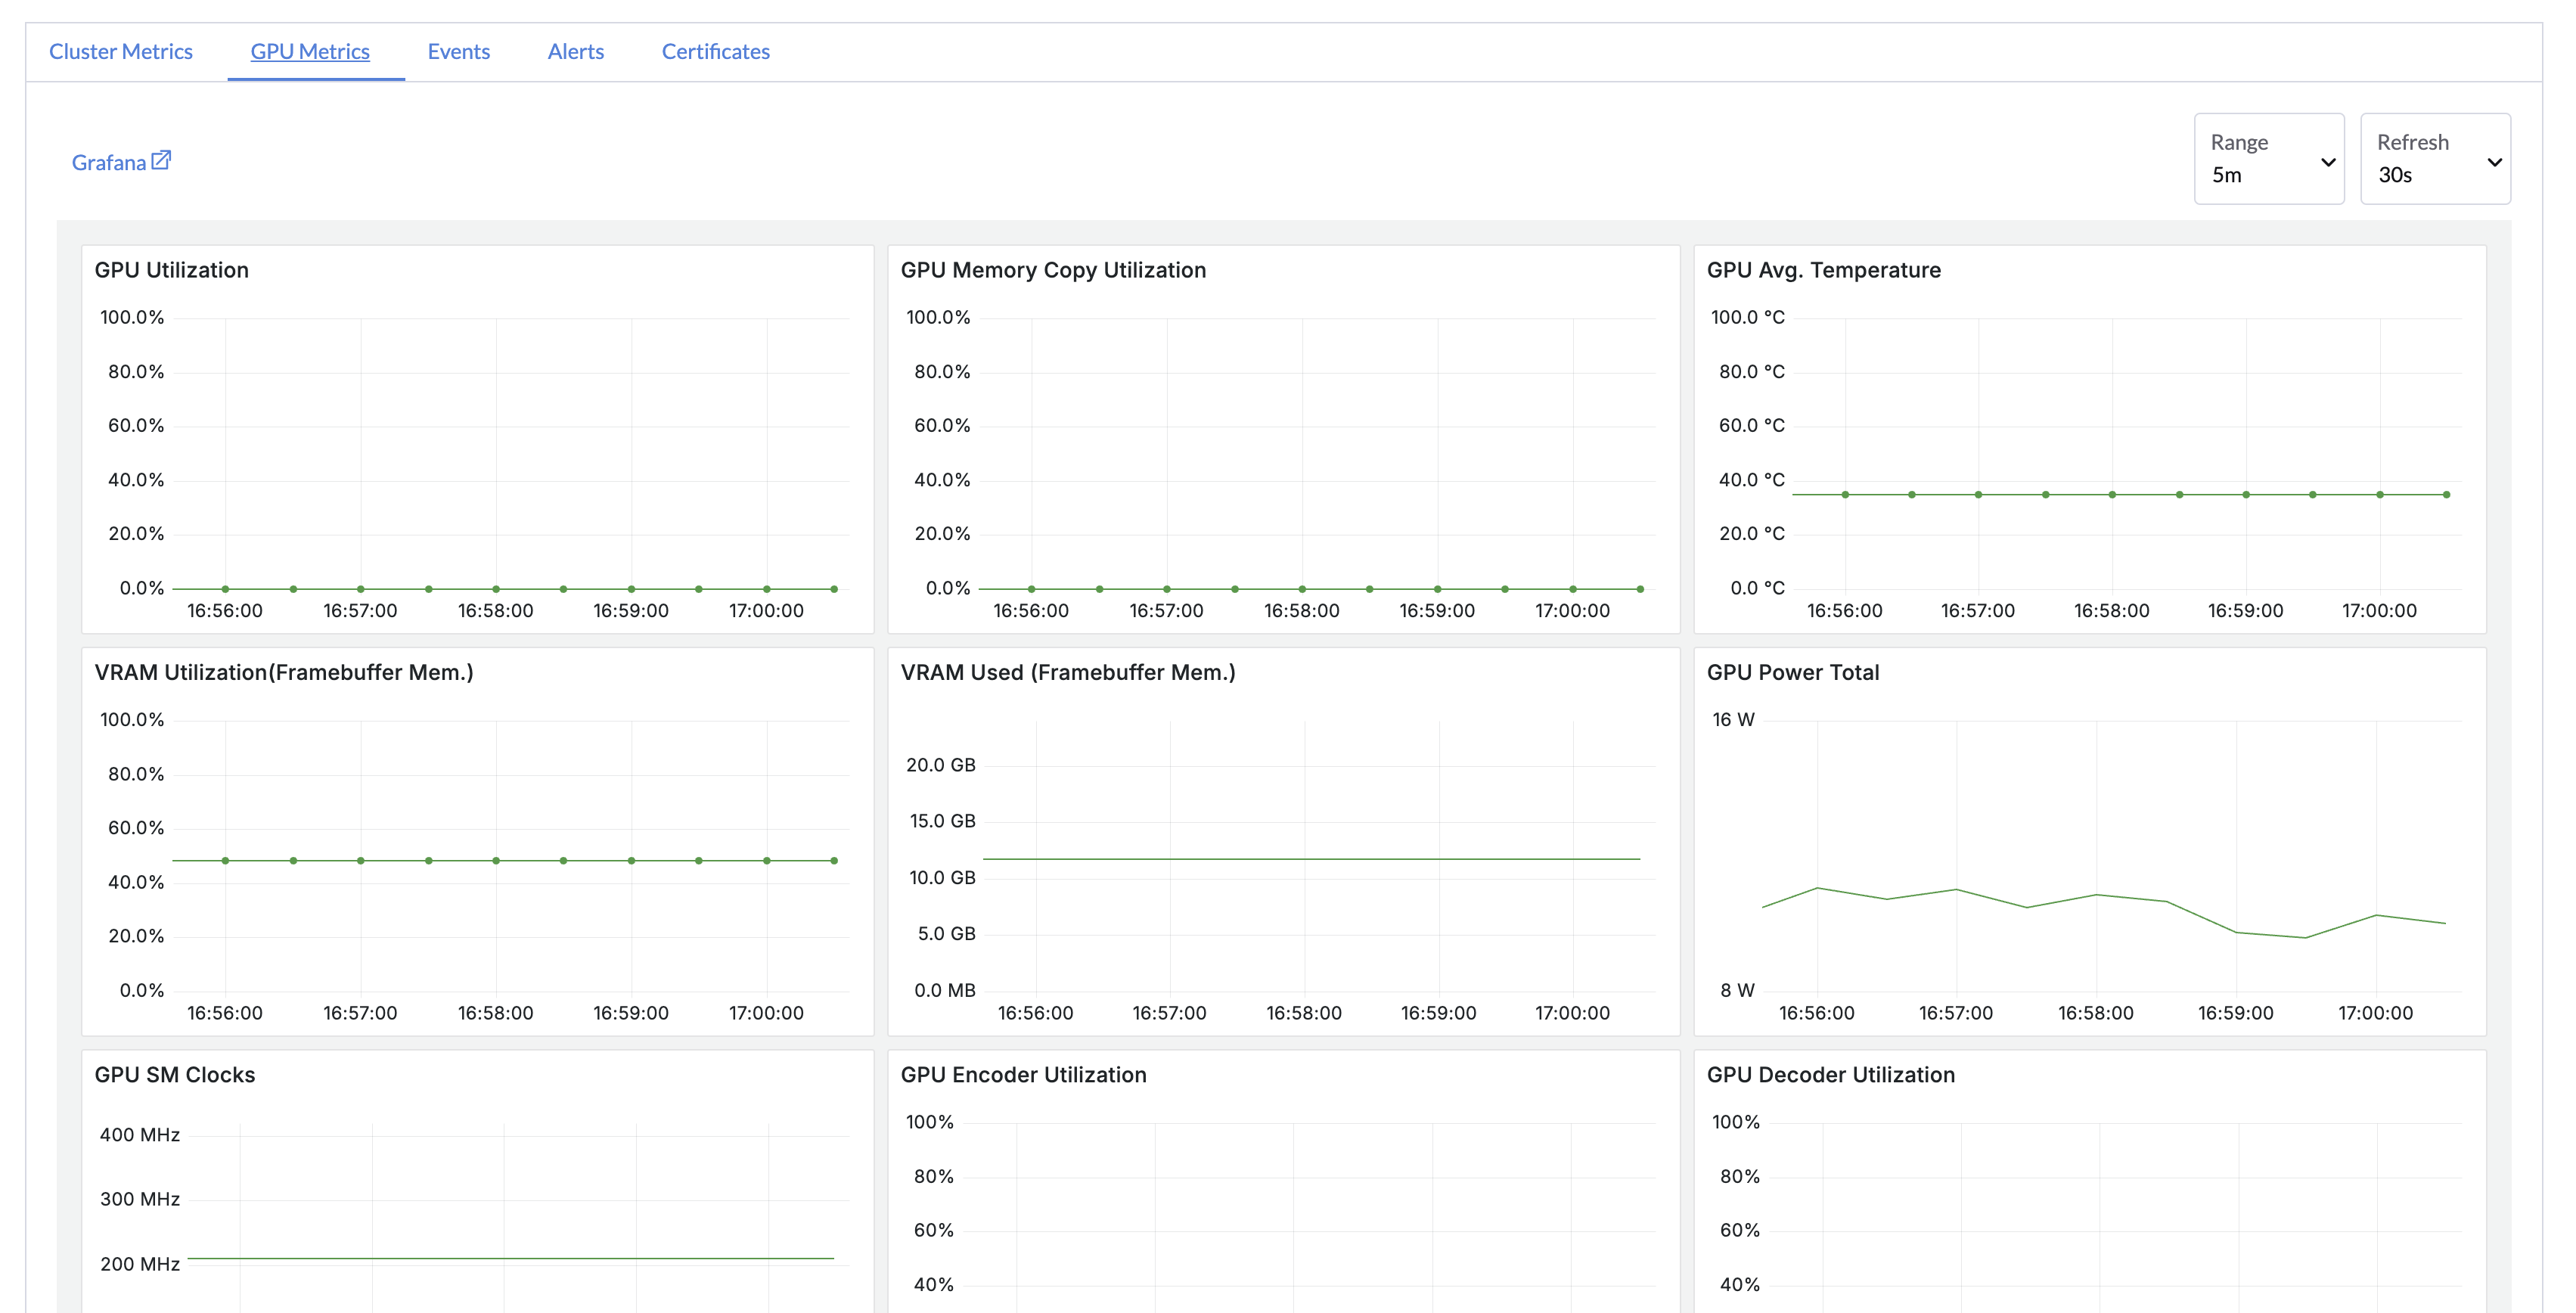Click the last data point in GPU Utilization chart
The height and width of the screenshot is (1313, 2576).
tap(834, 589)
